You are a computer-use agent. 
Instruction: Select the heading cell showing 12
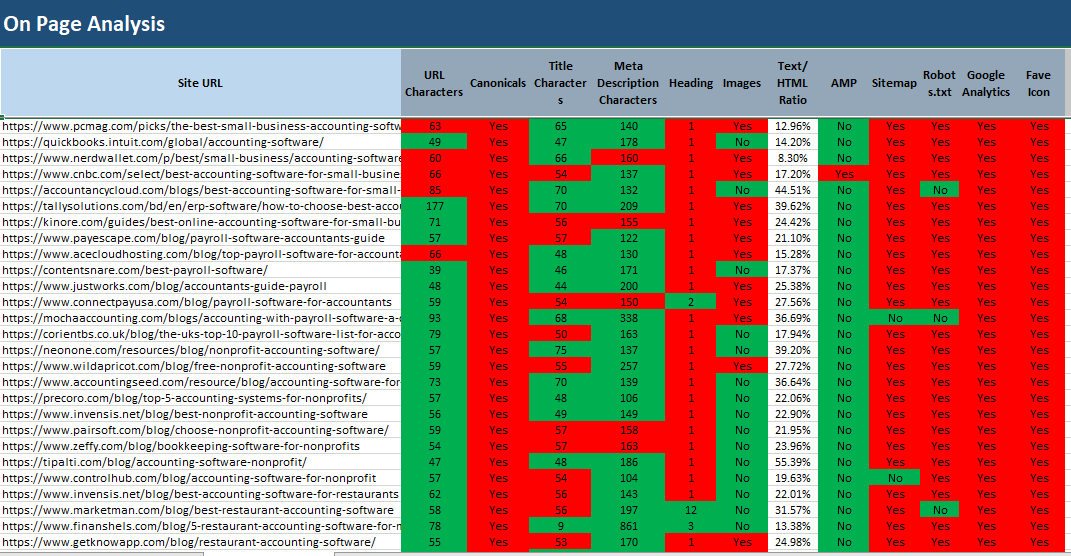point(691,510)
